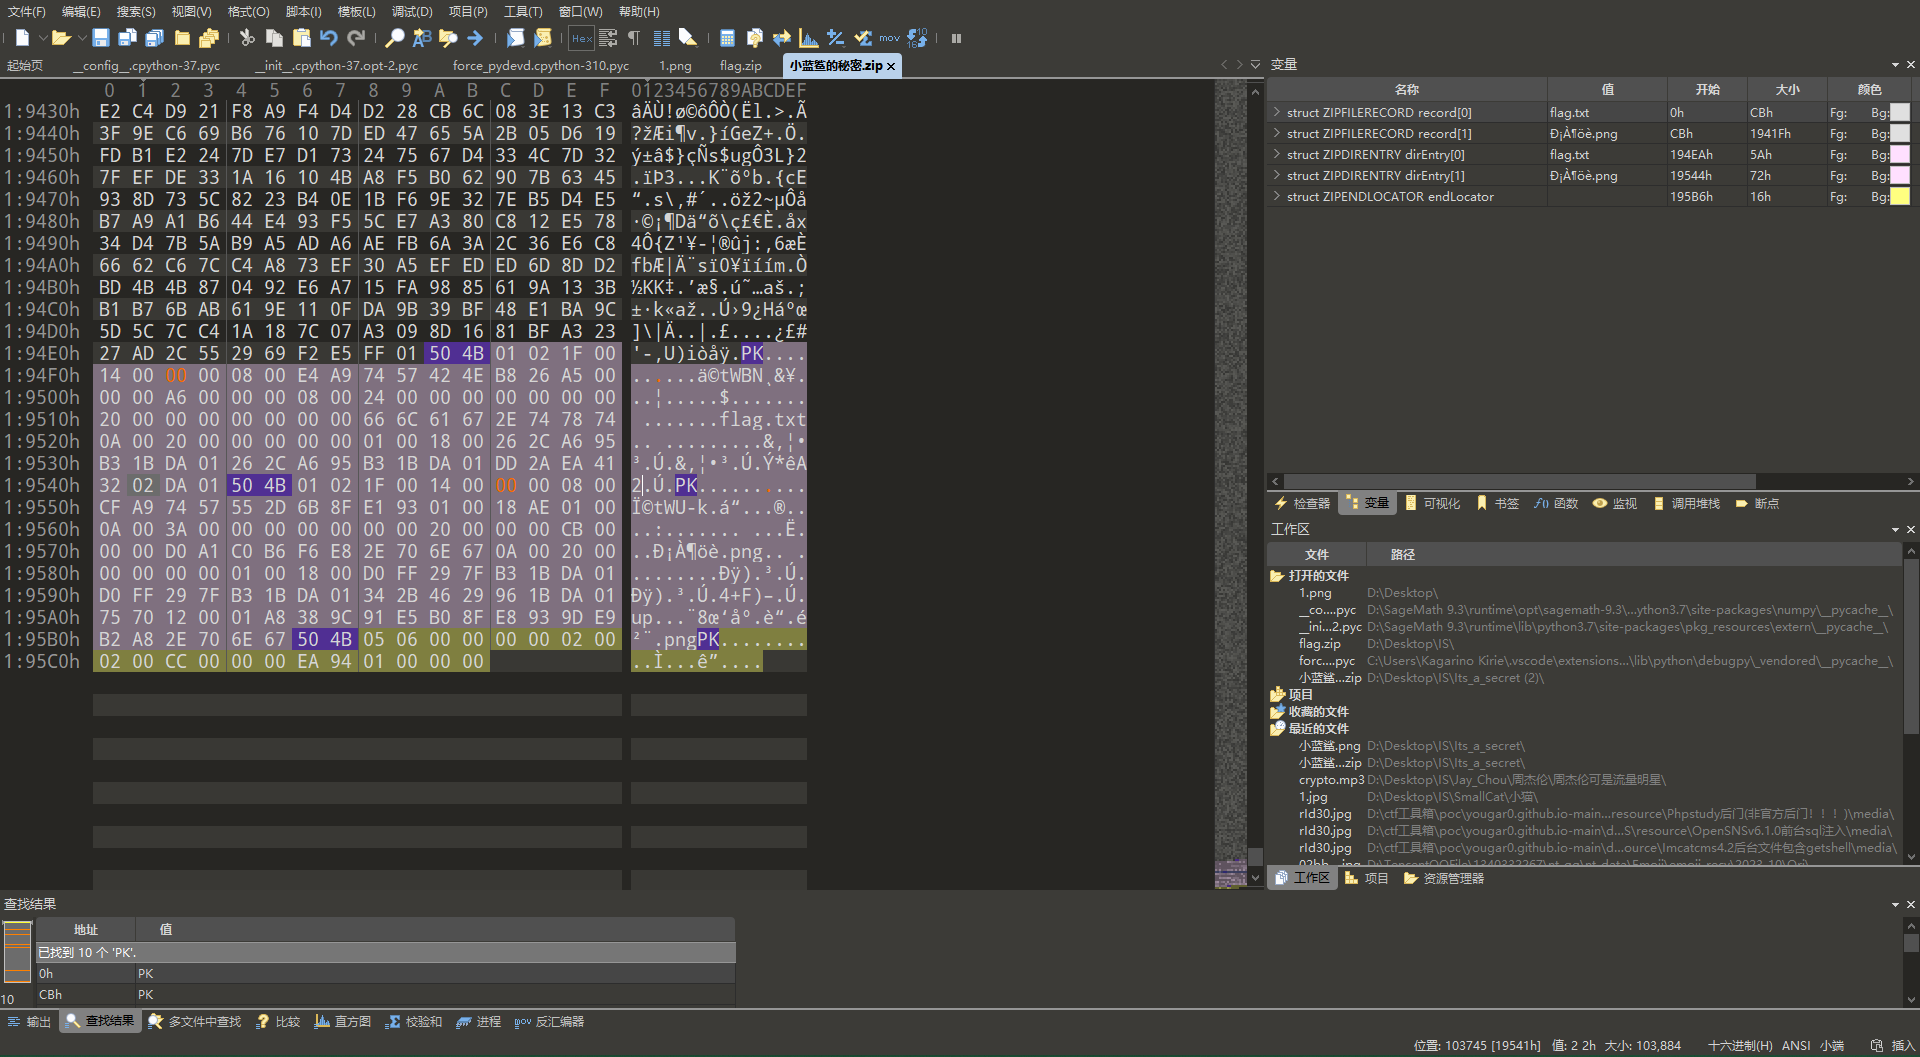
Task: Click the Histogram chart icon
Action: (x=808, y=38)
